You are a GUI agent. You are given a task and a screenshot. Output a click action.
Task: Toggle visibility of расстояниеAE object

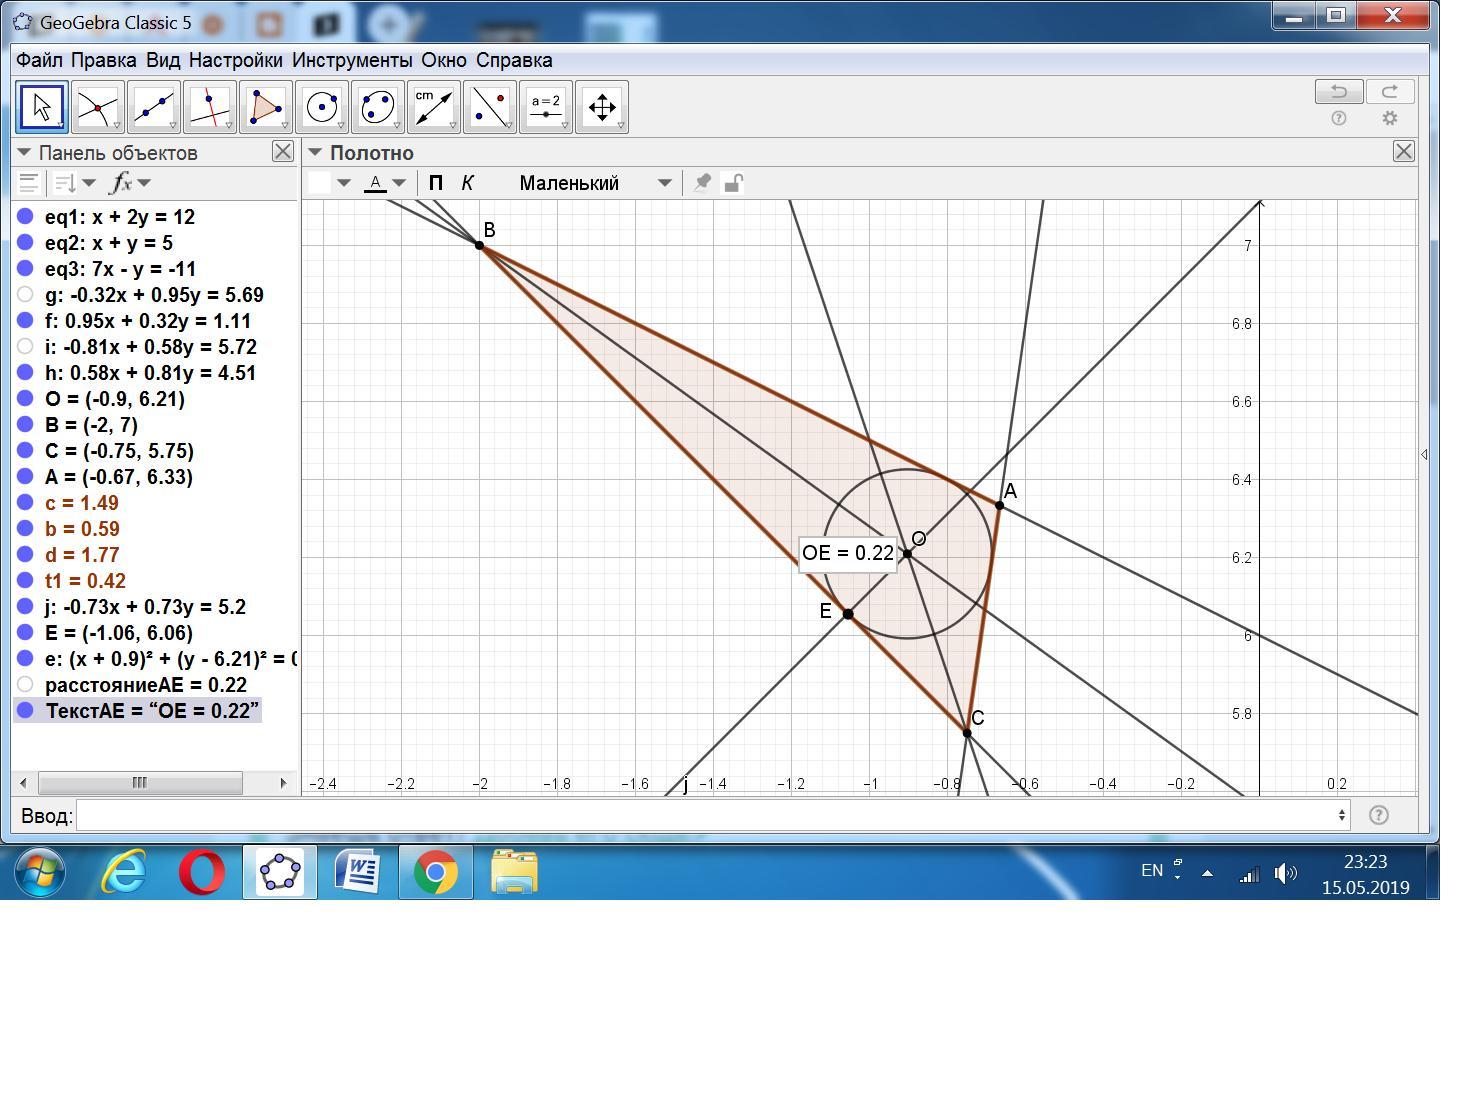click(x=26, y=685)
